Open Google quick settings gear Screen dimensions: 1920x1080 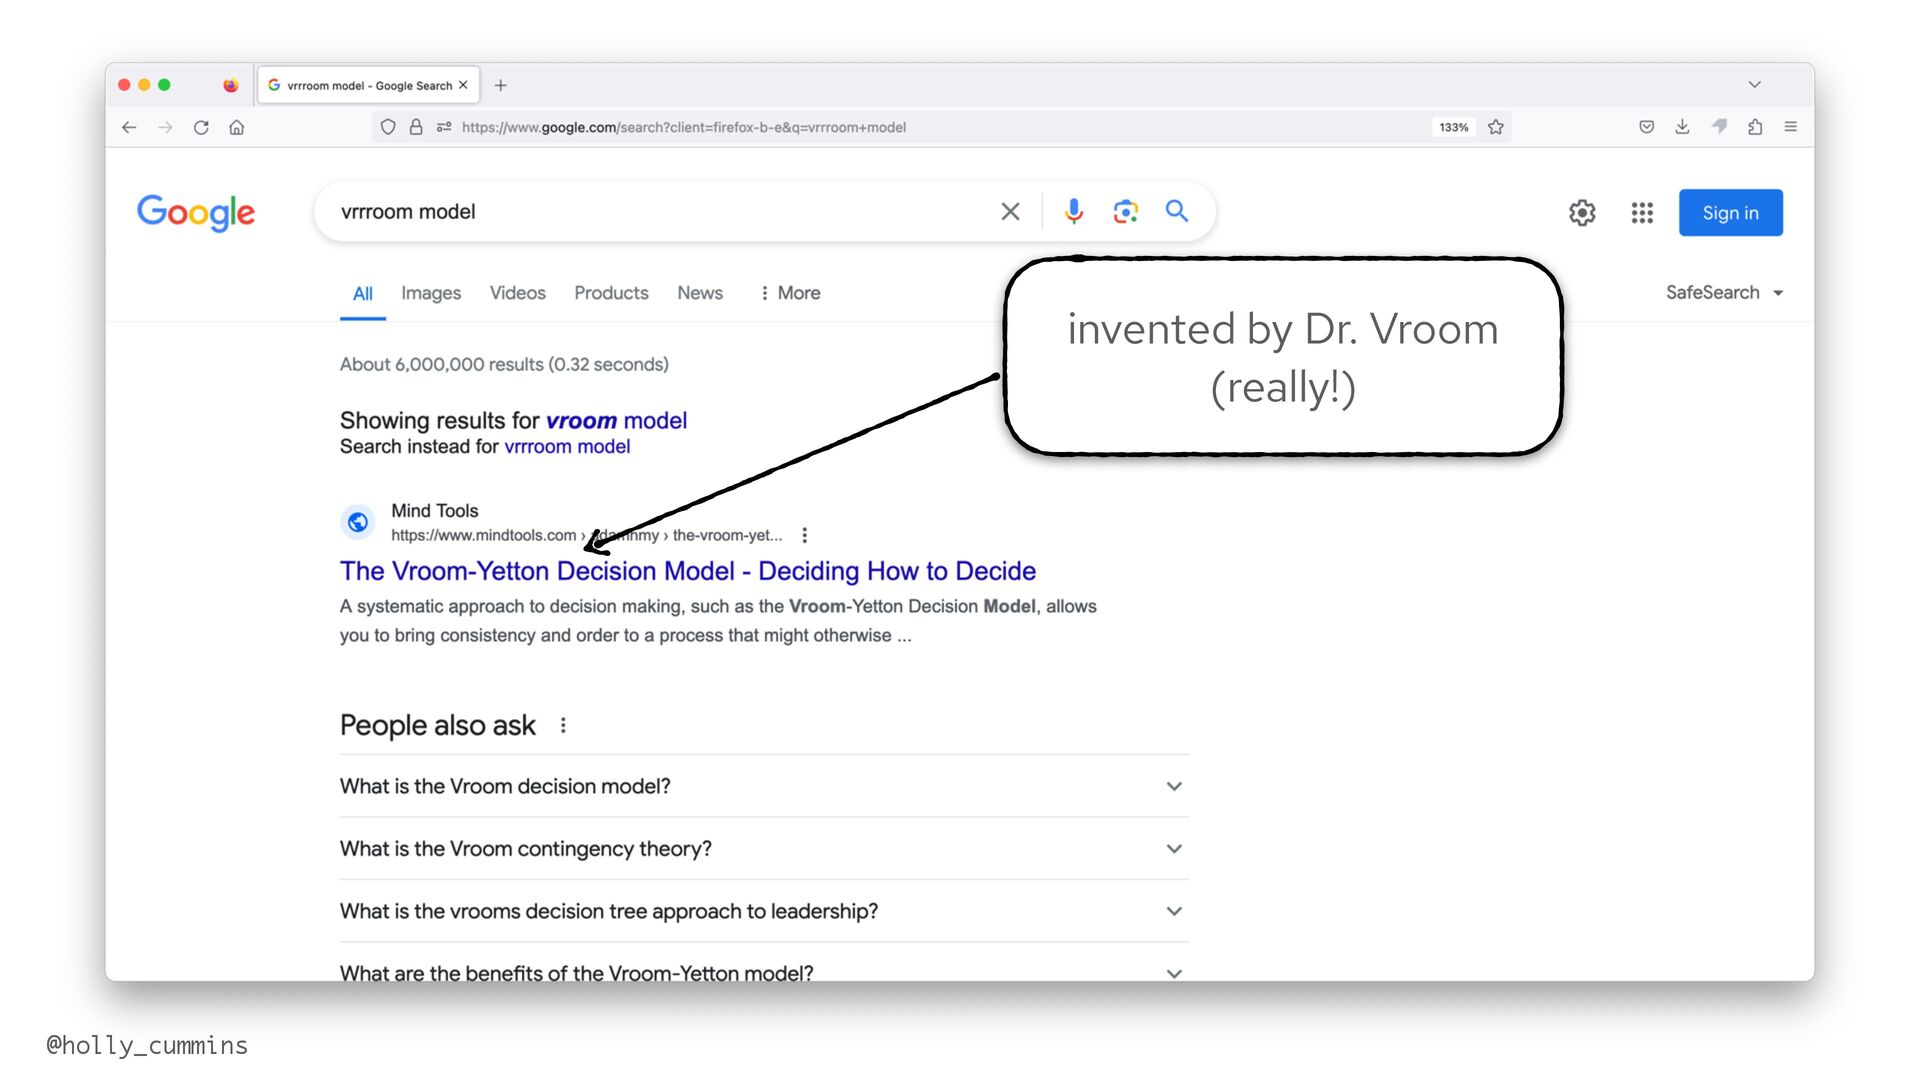(x=1582, y=212)
